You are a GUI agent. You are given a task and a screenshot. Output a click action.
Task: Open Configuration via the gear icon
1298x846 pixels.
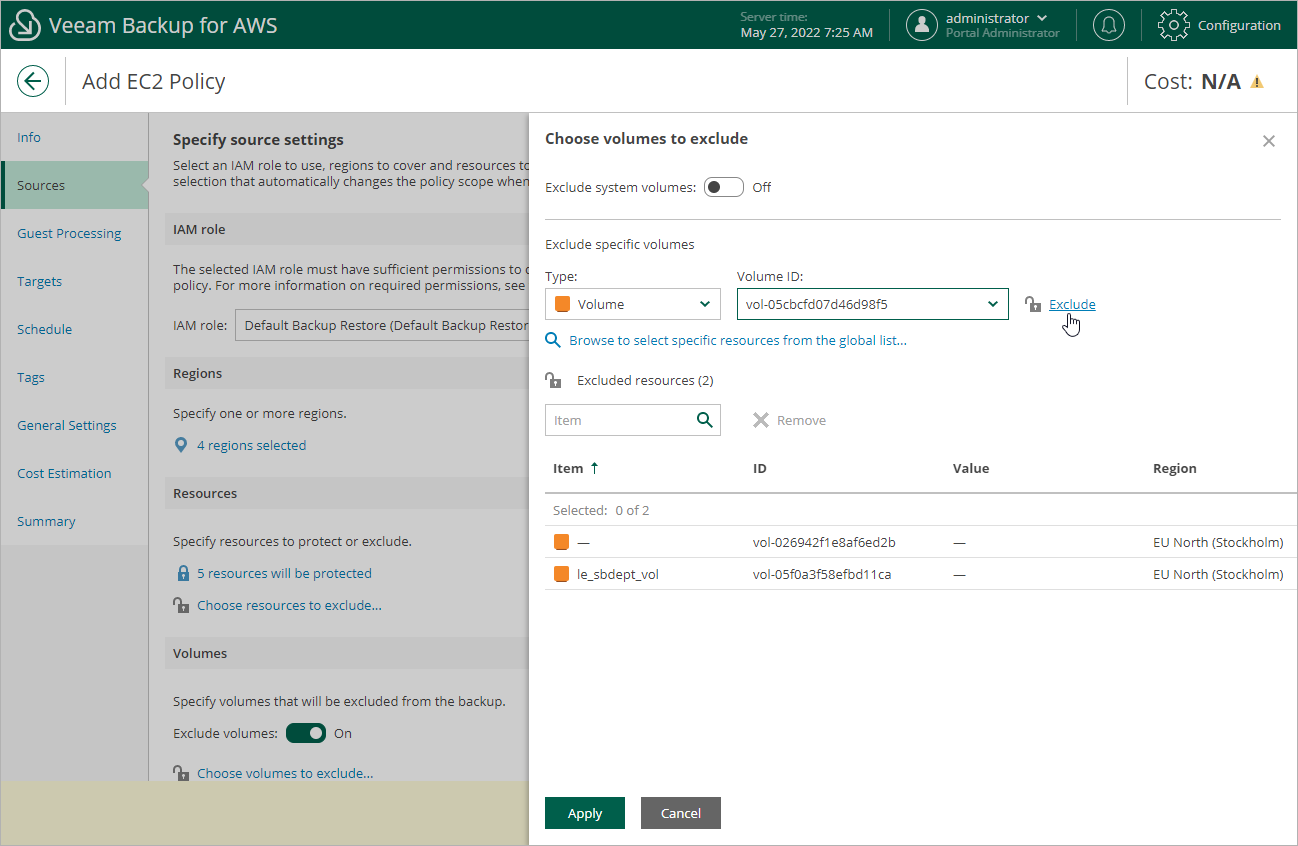[x=1173, y=25]
